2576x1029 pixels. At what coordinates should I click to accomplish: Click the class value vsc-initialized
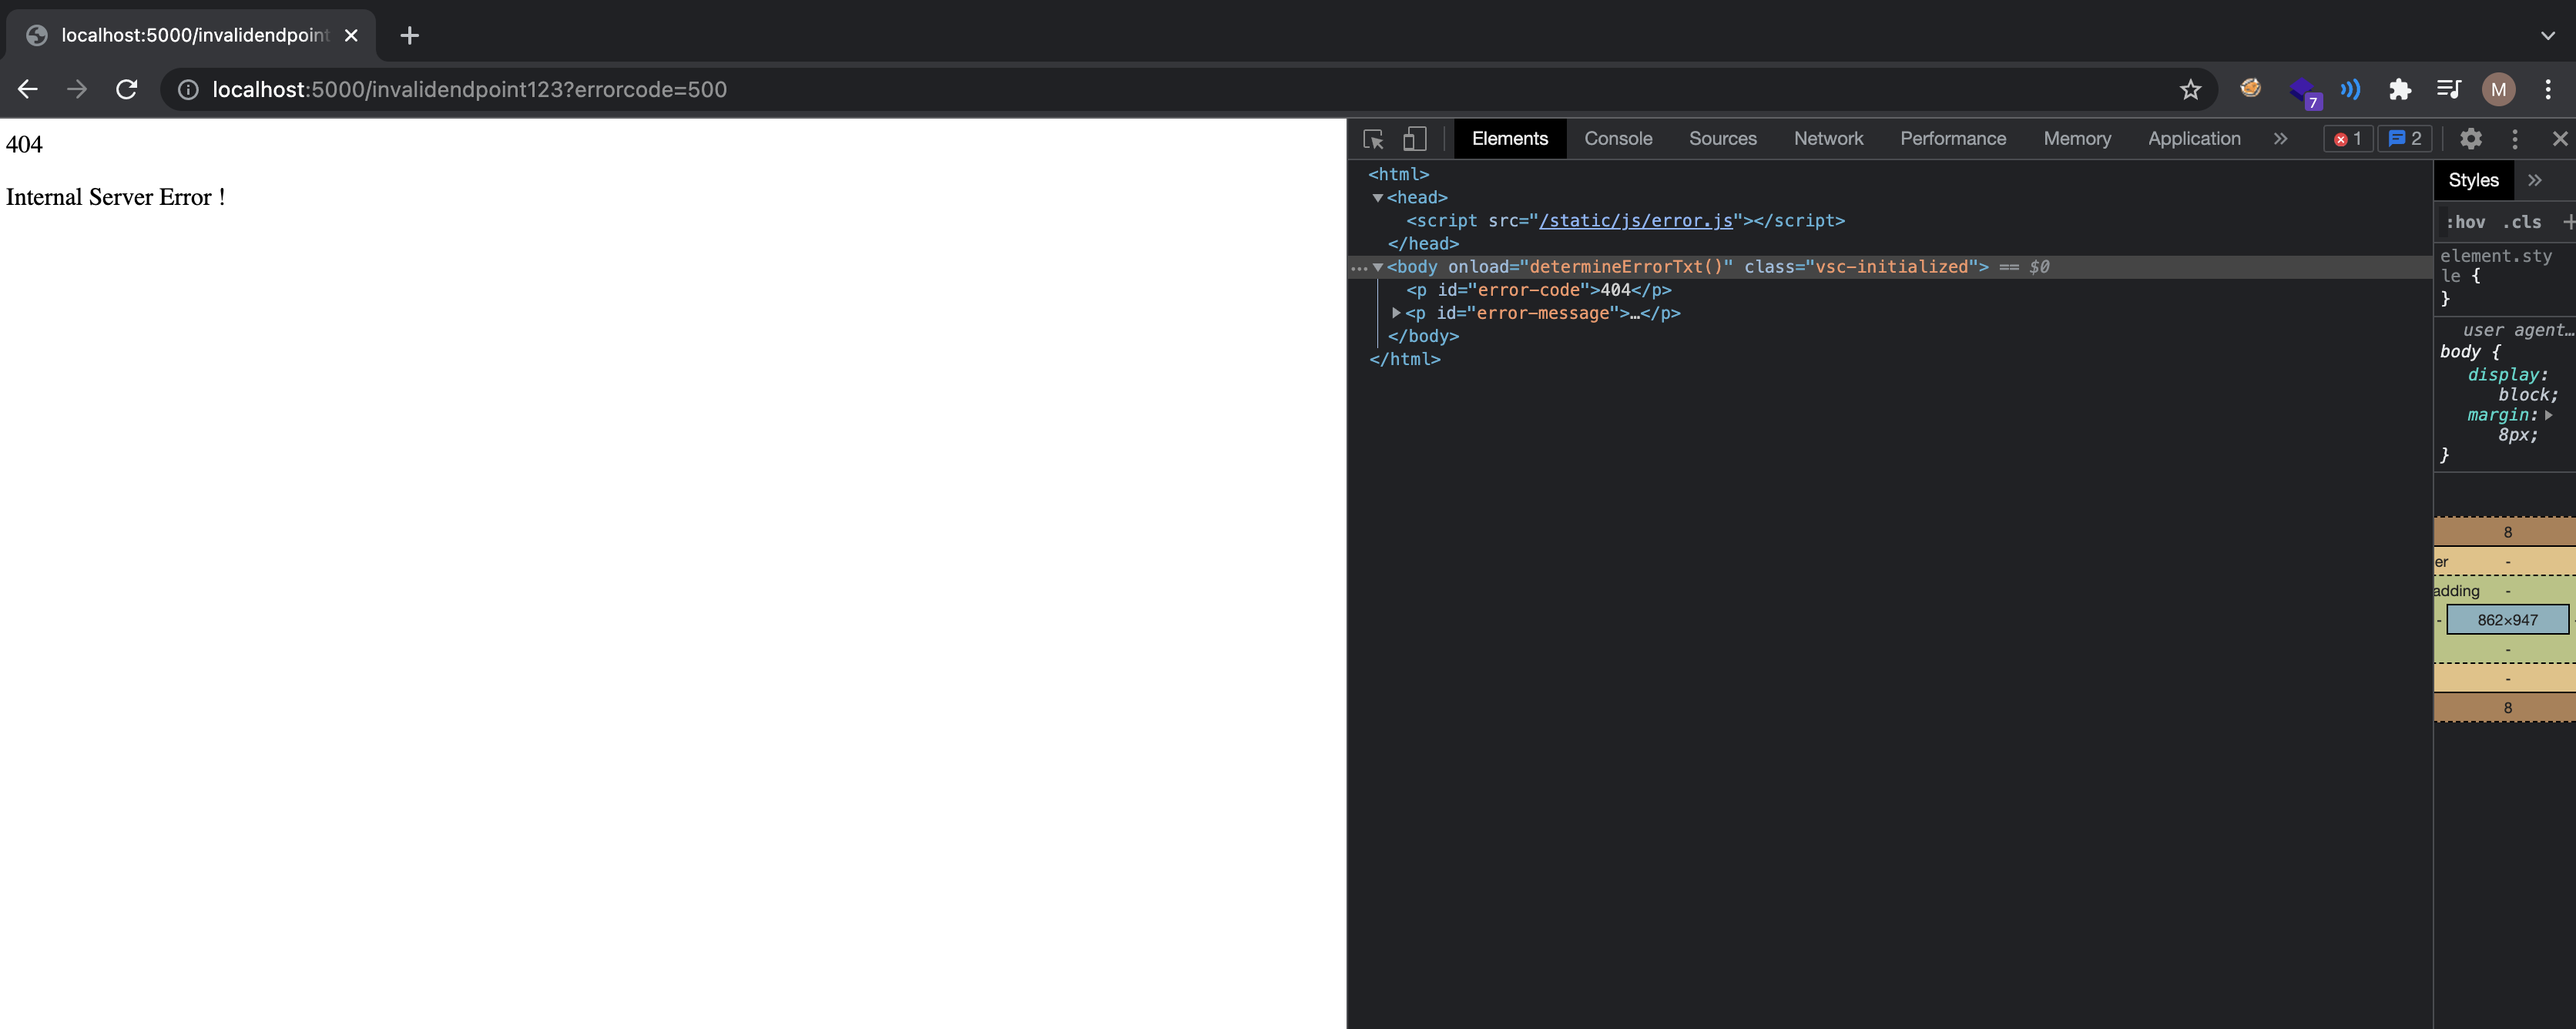1892,267
